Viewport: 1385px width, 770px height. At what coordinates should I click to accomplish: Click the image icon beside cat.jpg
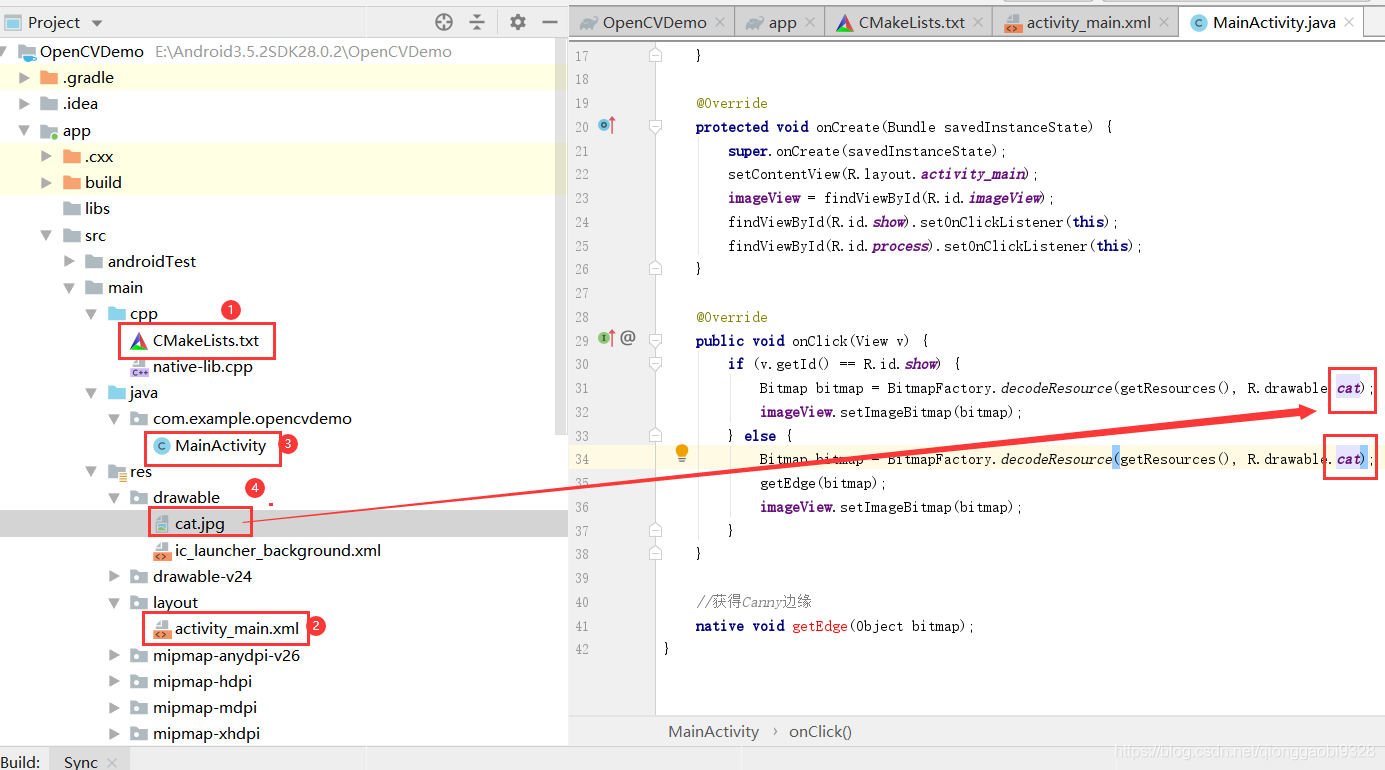pyautogui.click(x=161, y=524)
